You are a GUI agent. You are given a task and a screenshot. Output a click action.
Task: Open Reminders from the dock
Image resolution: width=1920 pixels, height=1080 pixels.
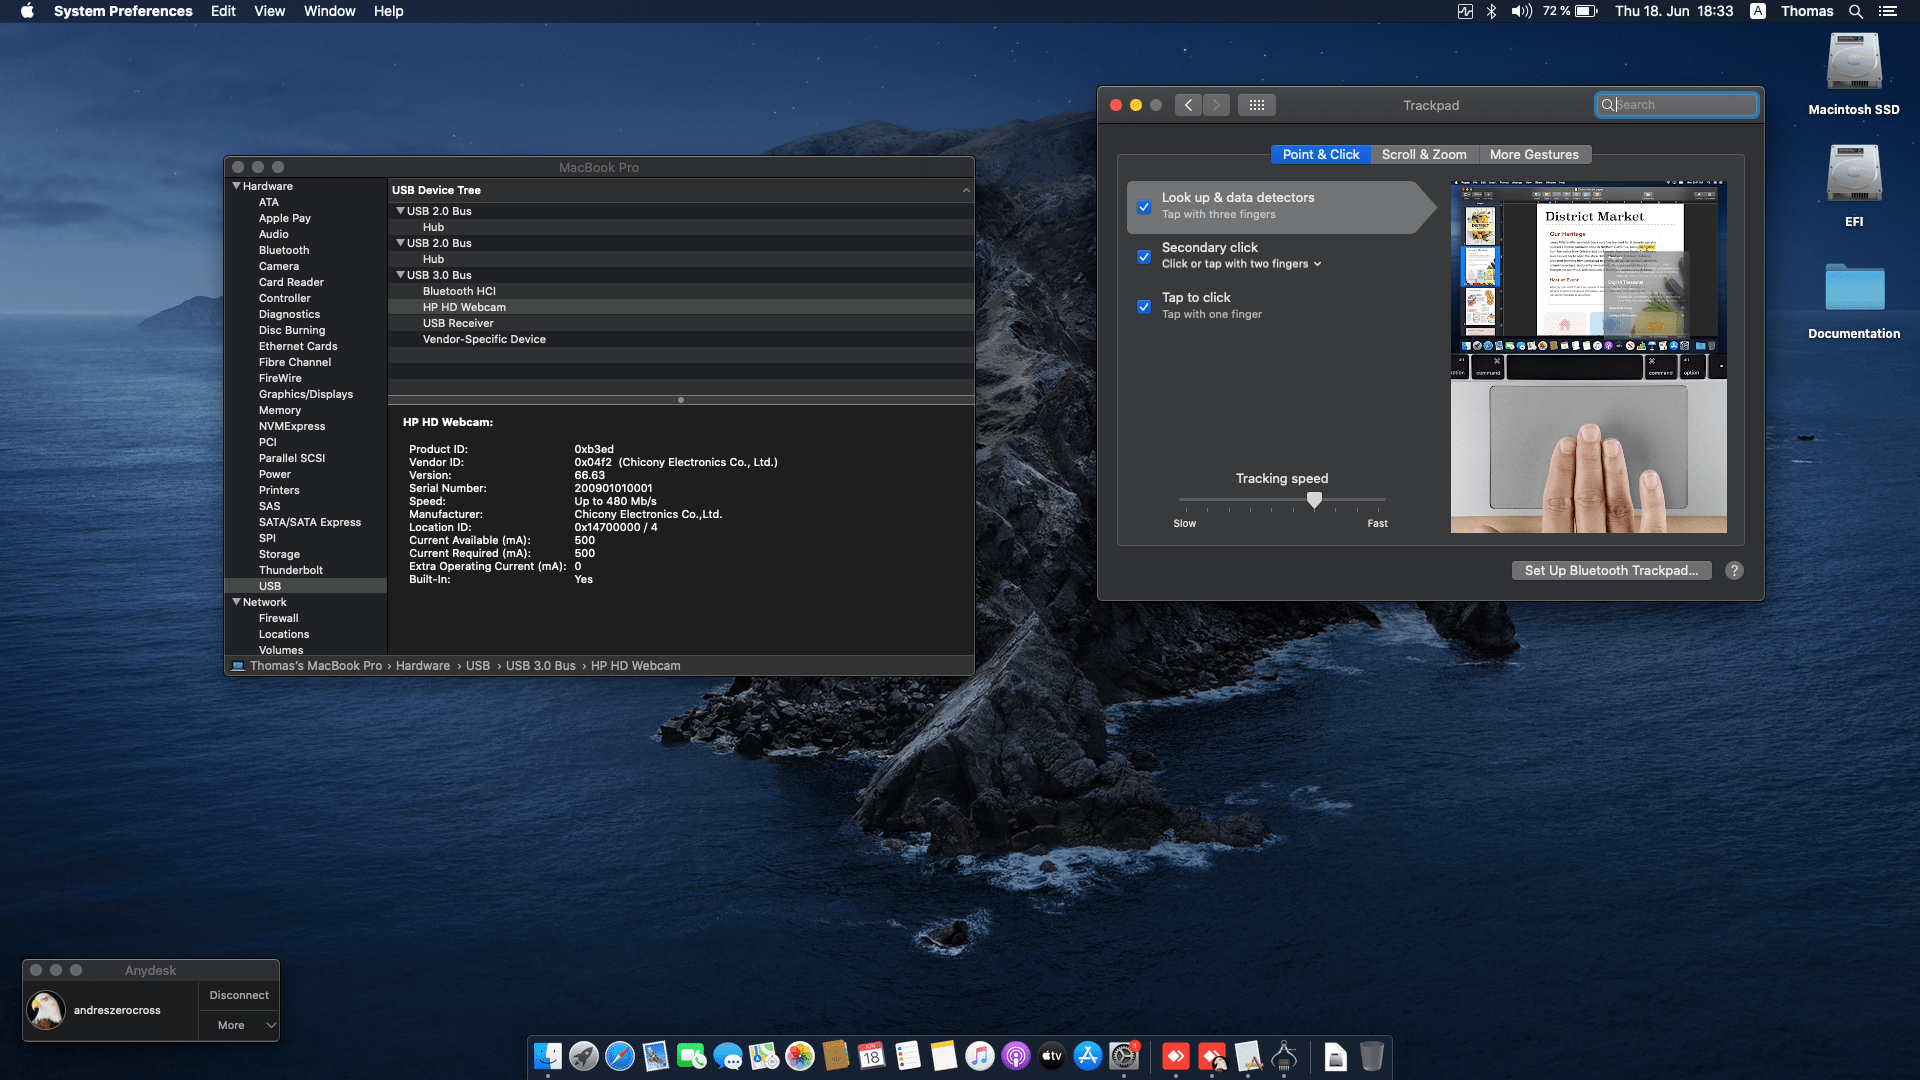coord(908,1056)
